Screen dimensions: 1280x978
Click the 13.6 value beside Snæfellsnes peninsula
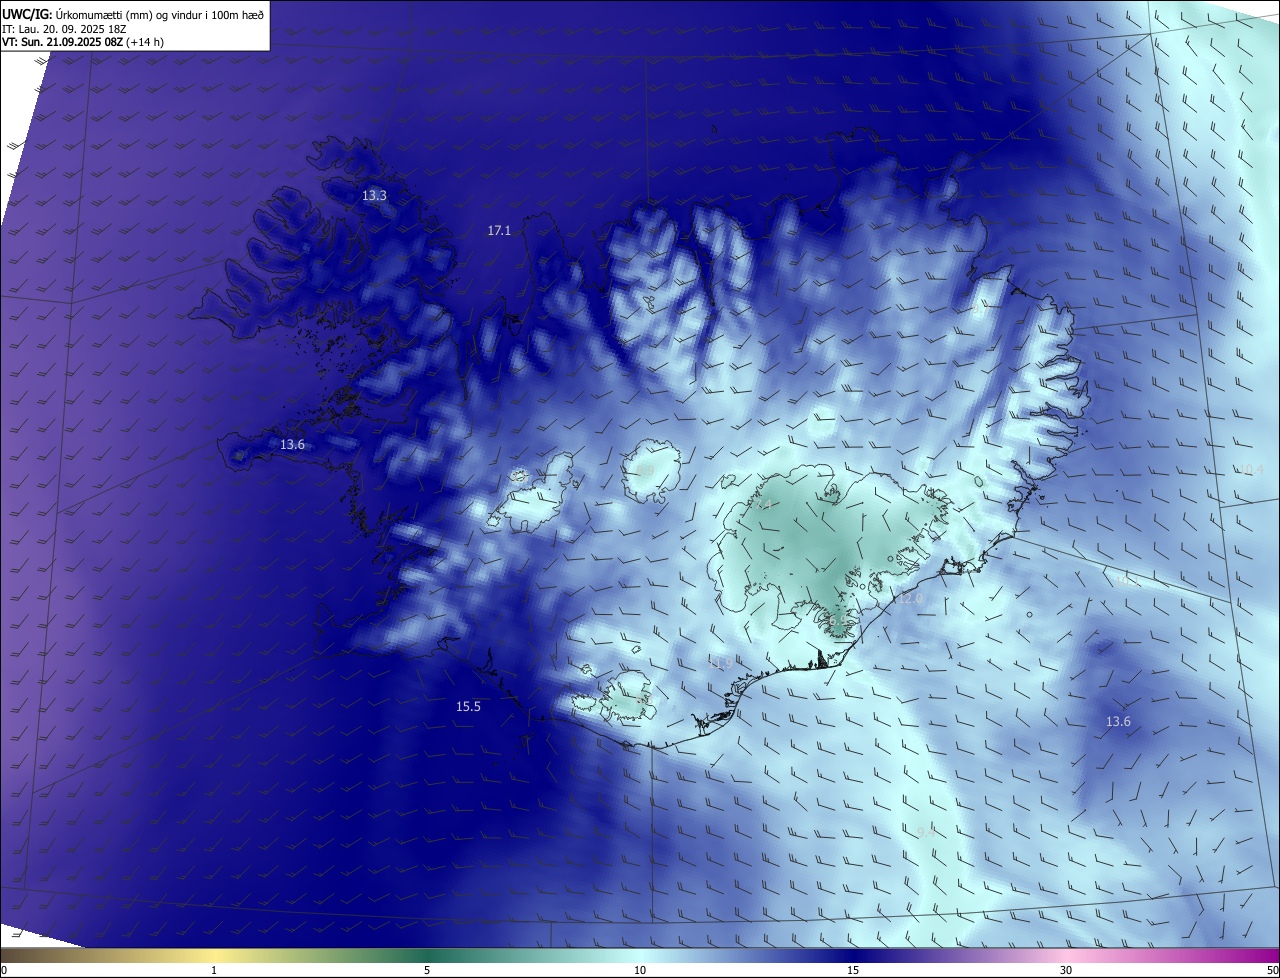[x=292, y=444]
